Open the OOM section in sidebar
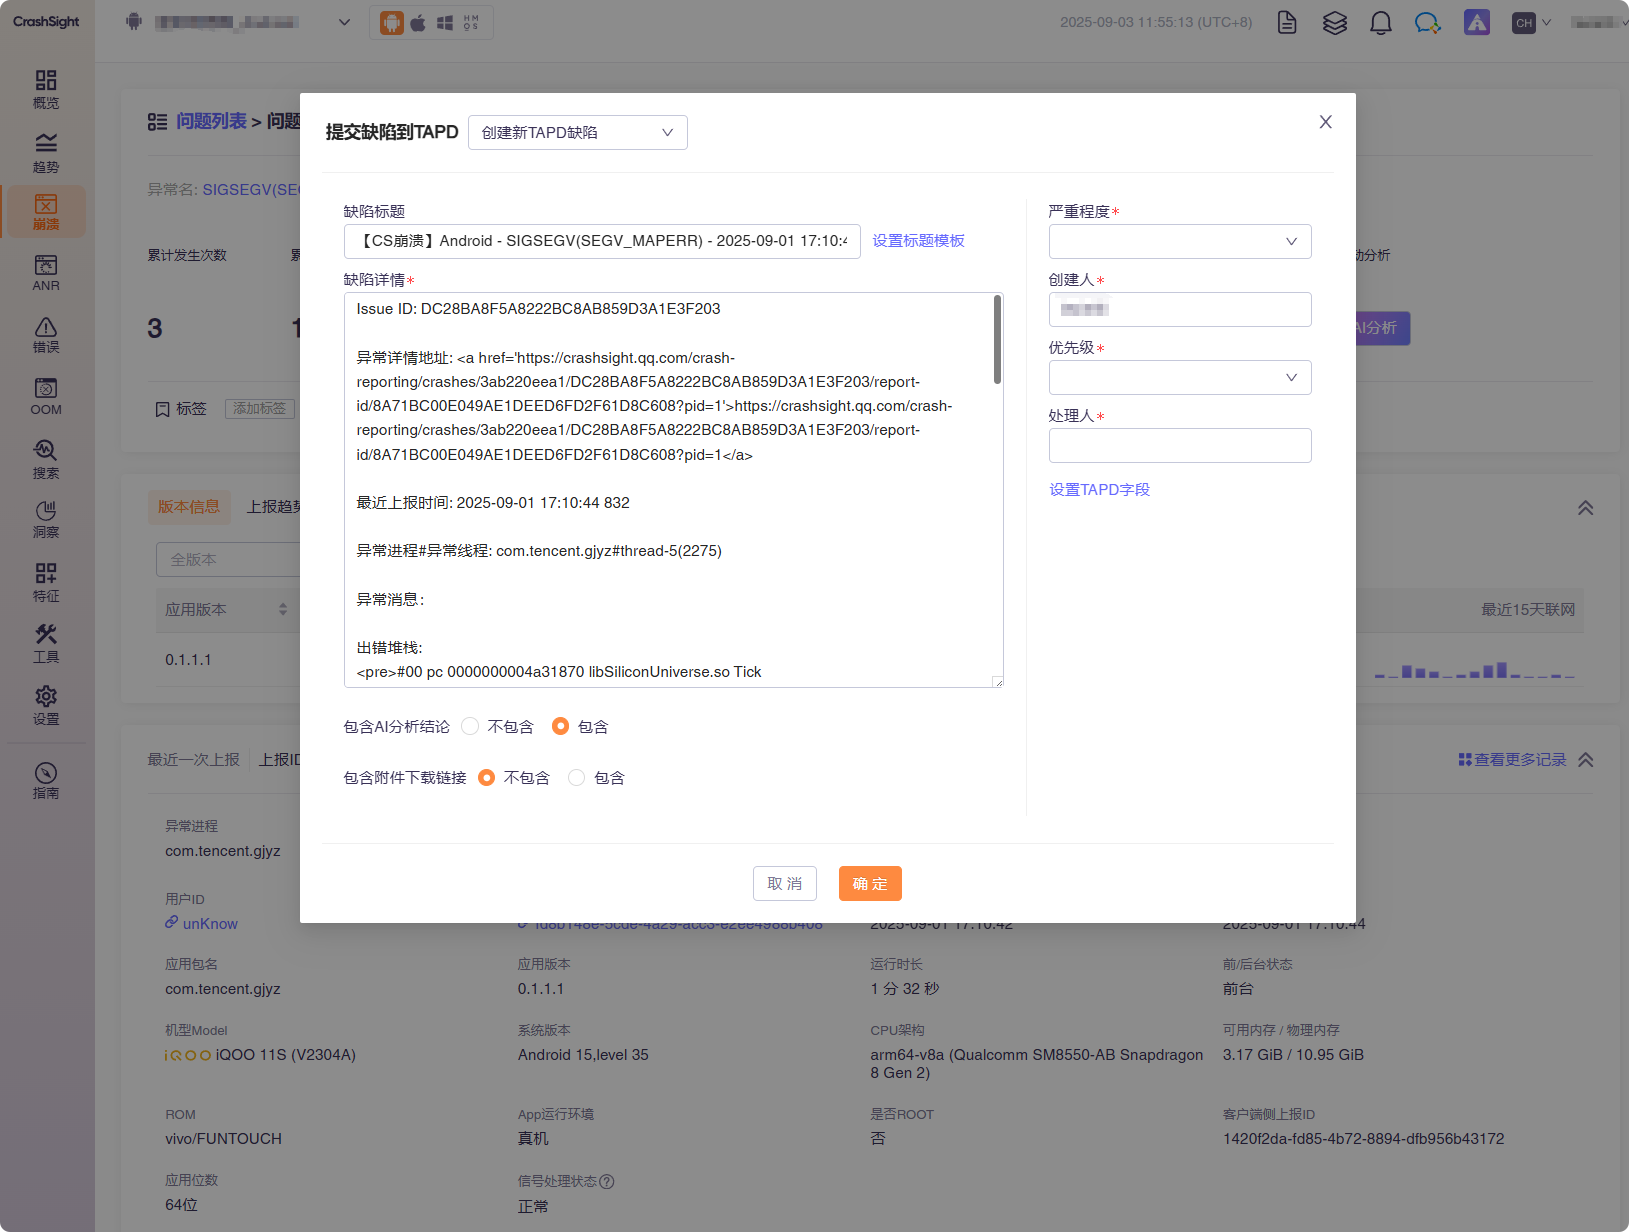This screenshot has height=1232, width=1629. [46, 396]
